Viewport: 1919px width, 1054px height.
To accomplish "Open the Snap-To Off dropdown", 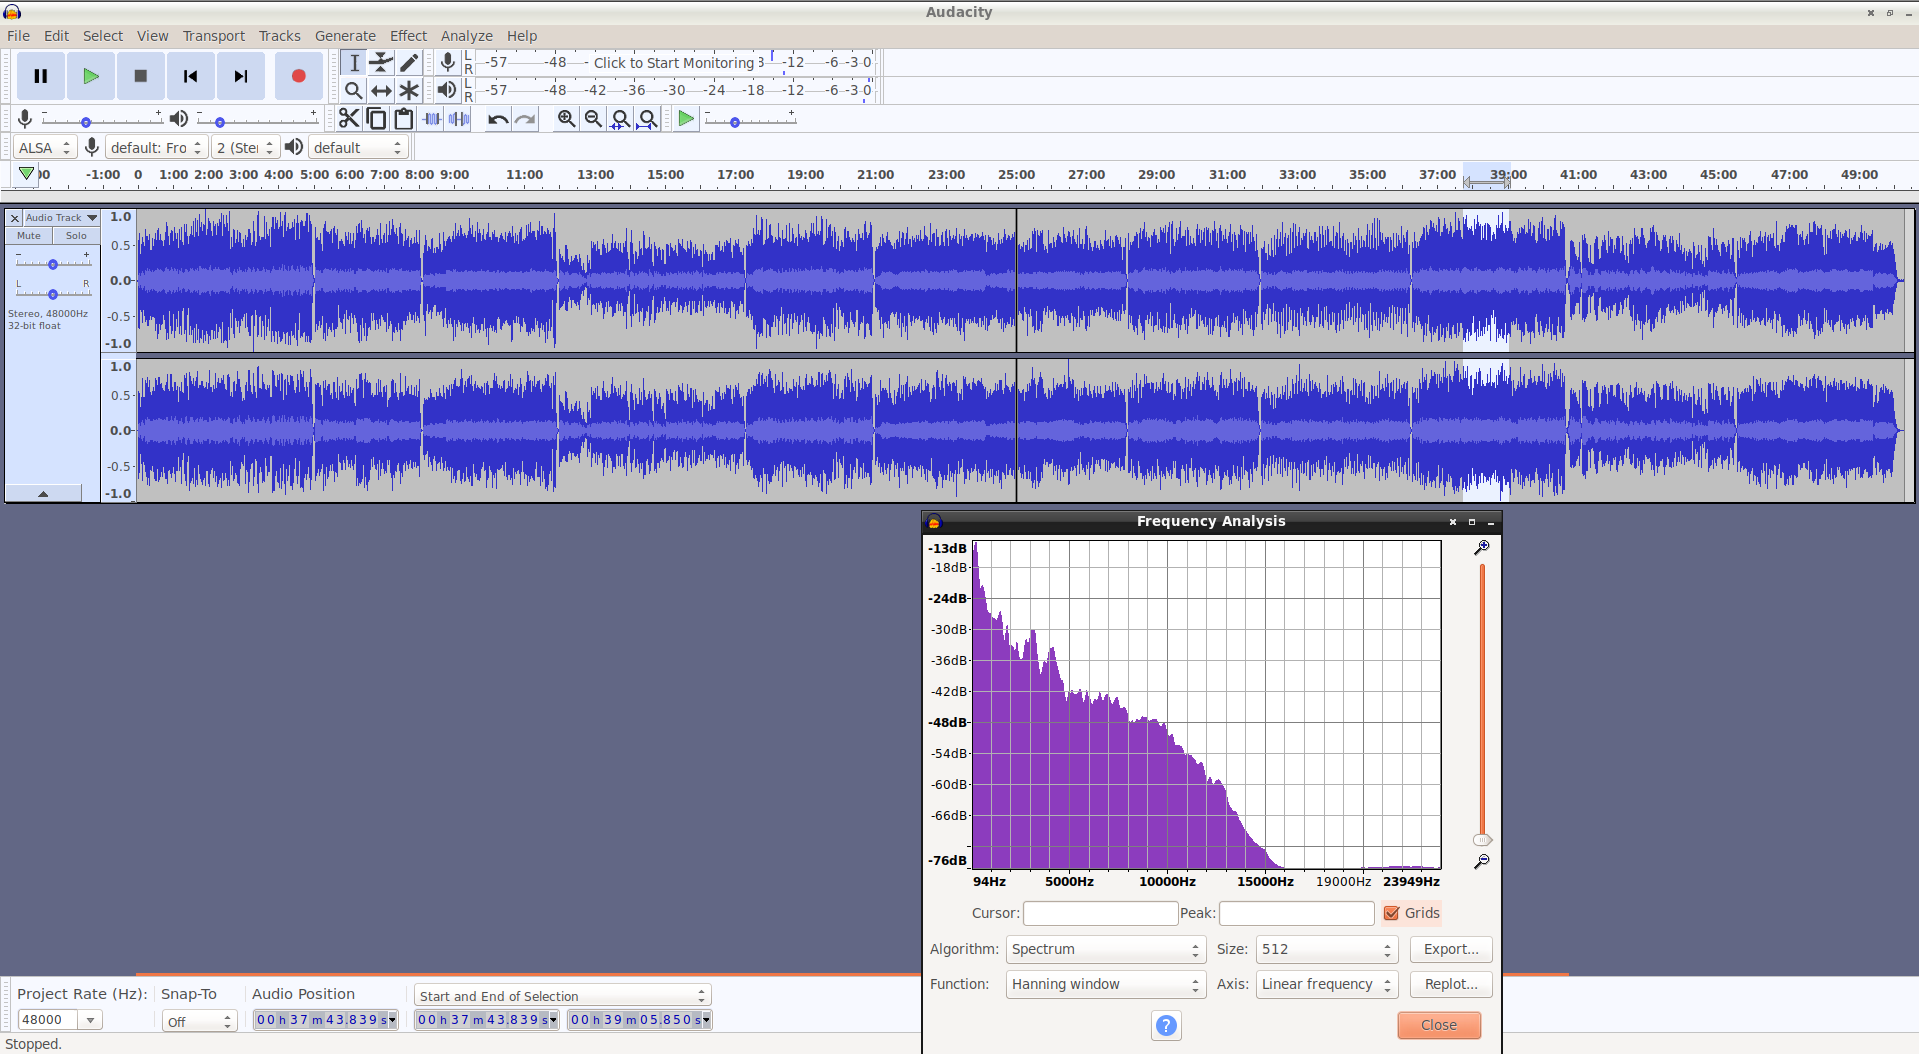I will pos(199,1021).
